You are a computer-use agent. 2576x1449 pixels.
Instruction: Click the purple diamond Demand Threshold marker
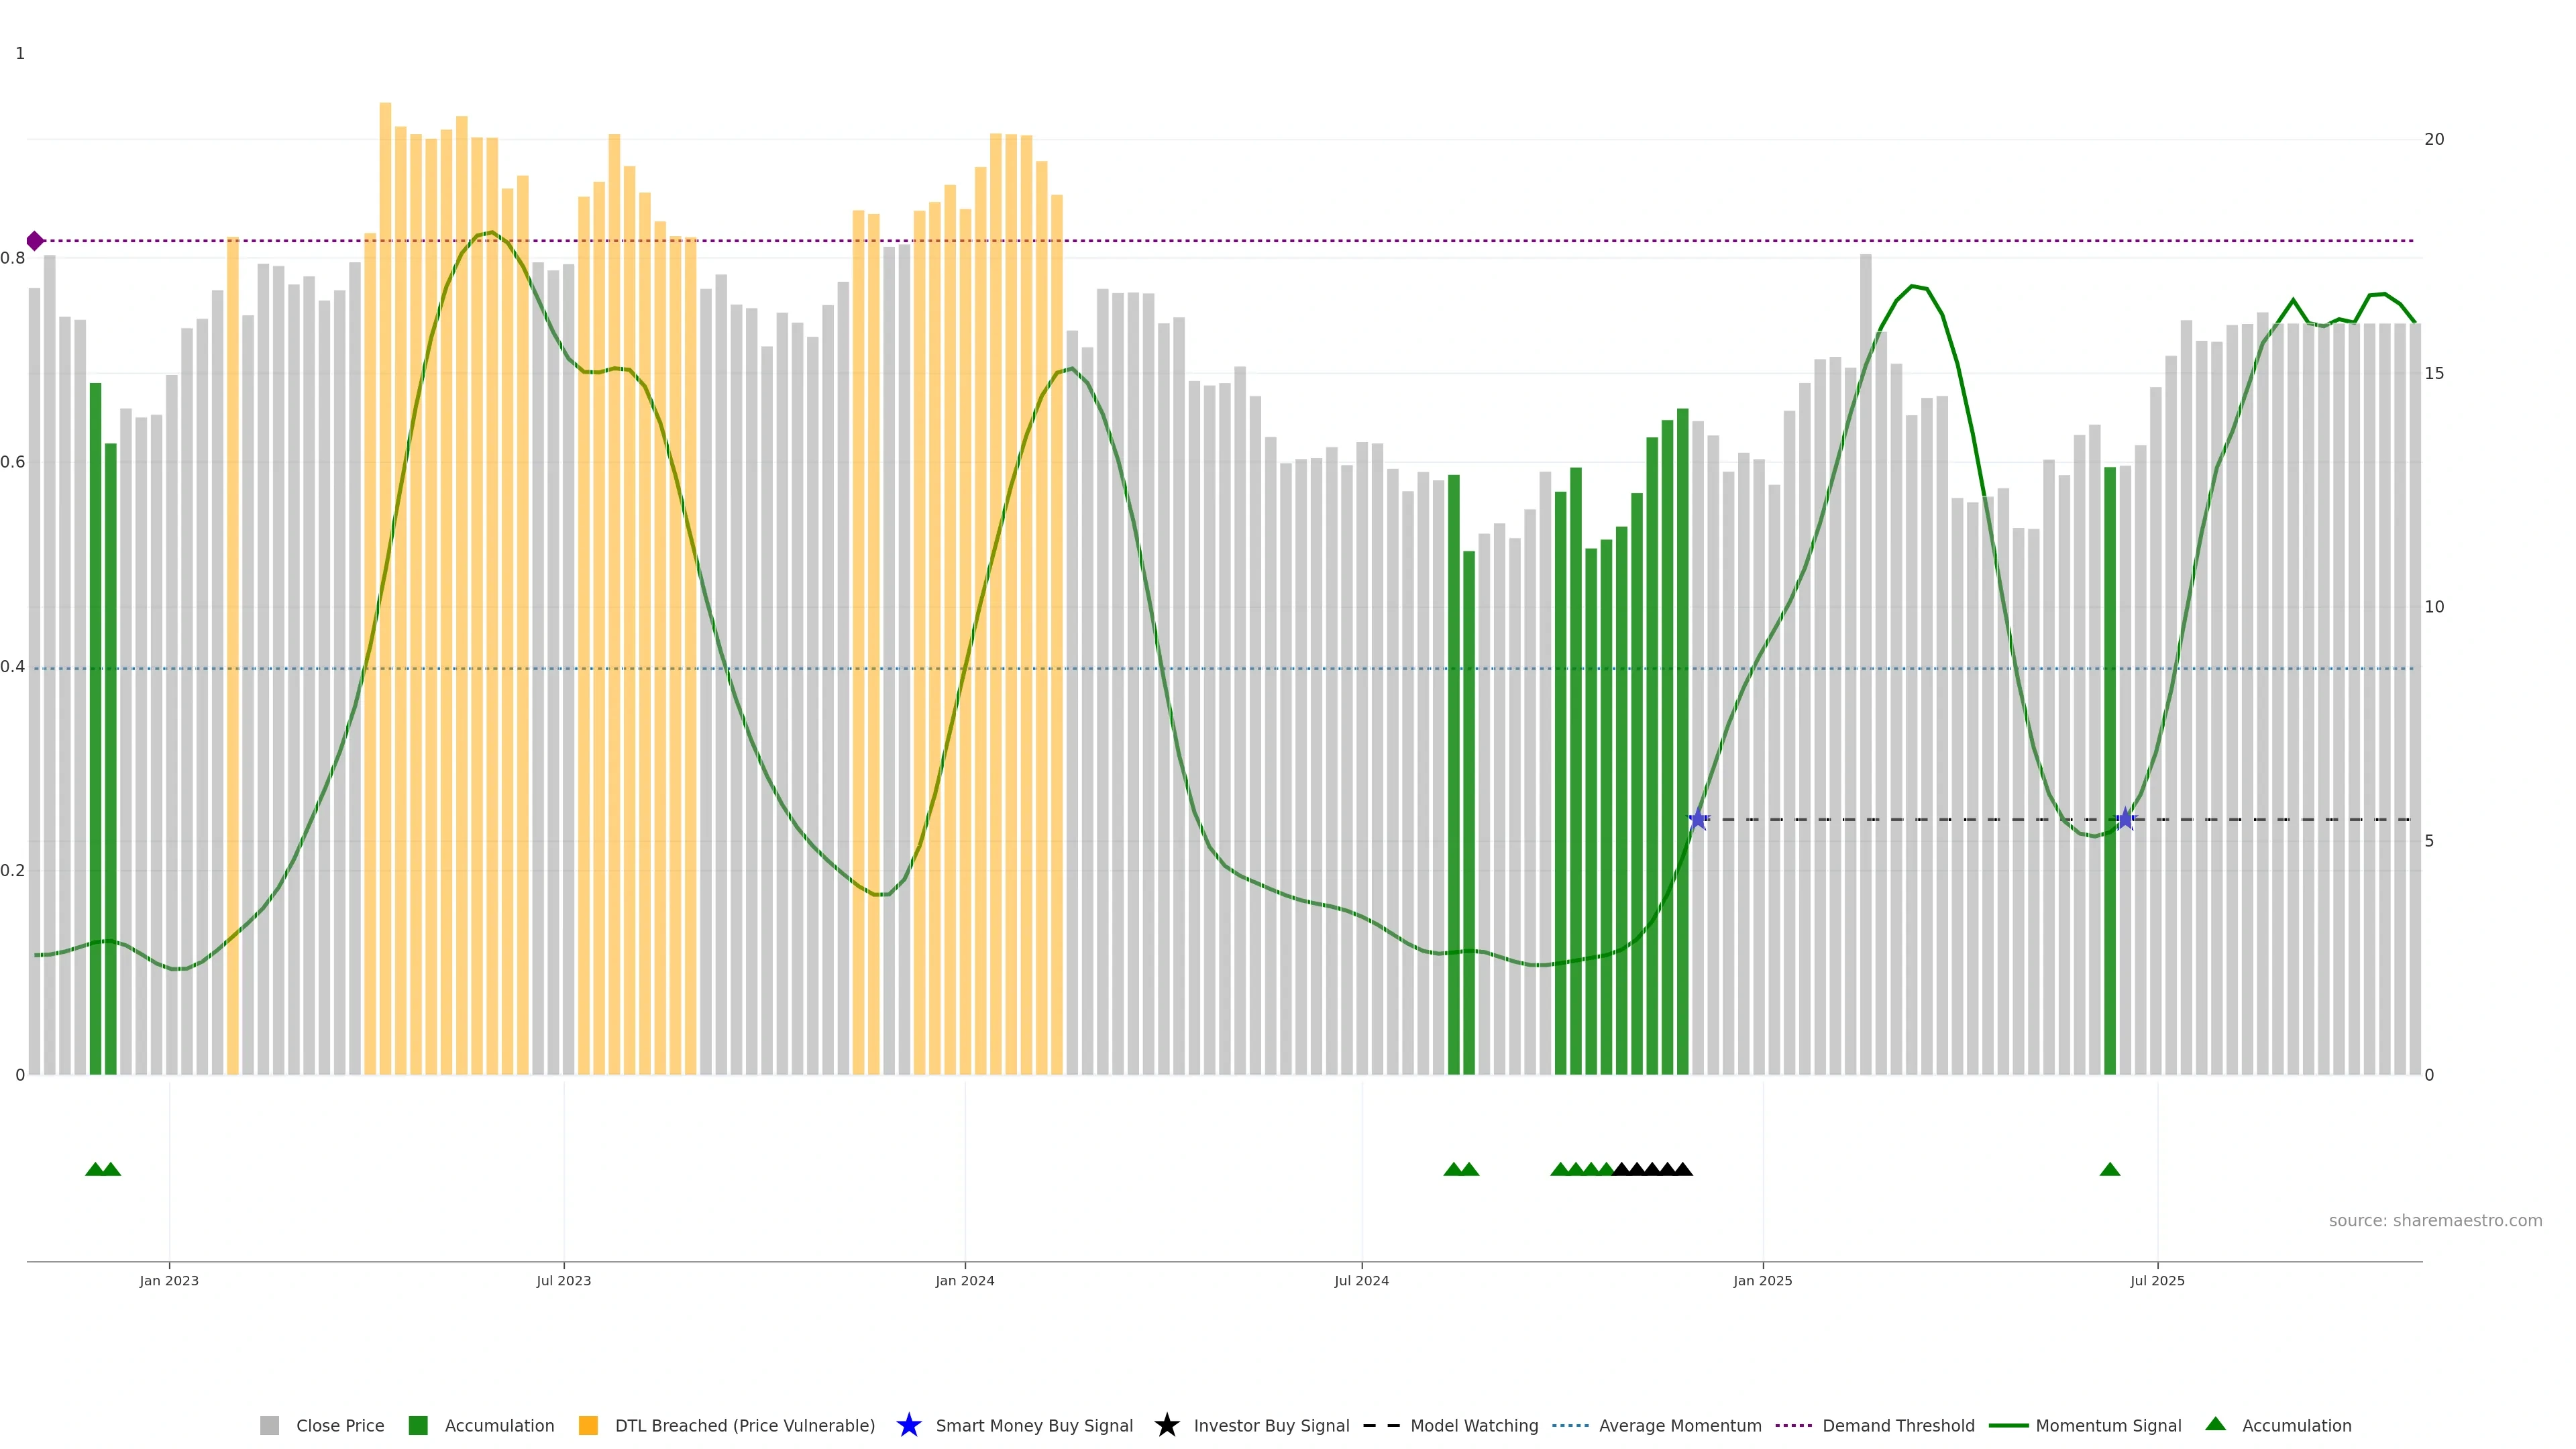click(35, 241)
